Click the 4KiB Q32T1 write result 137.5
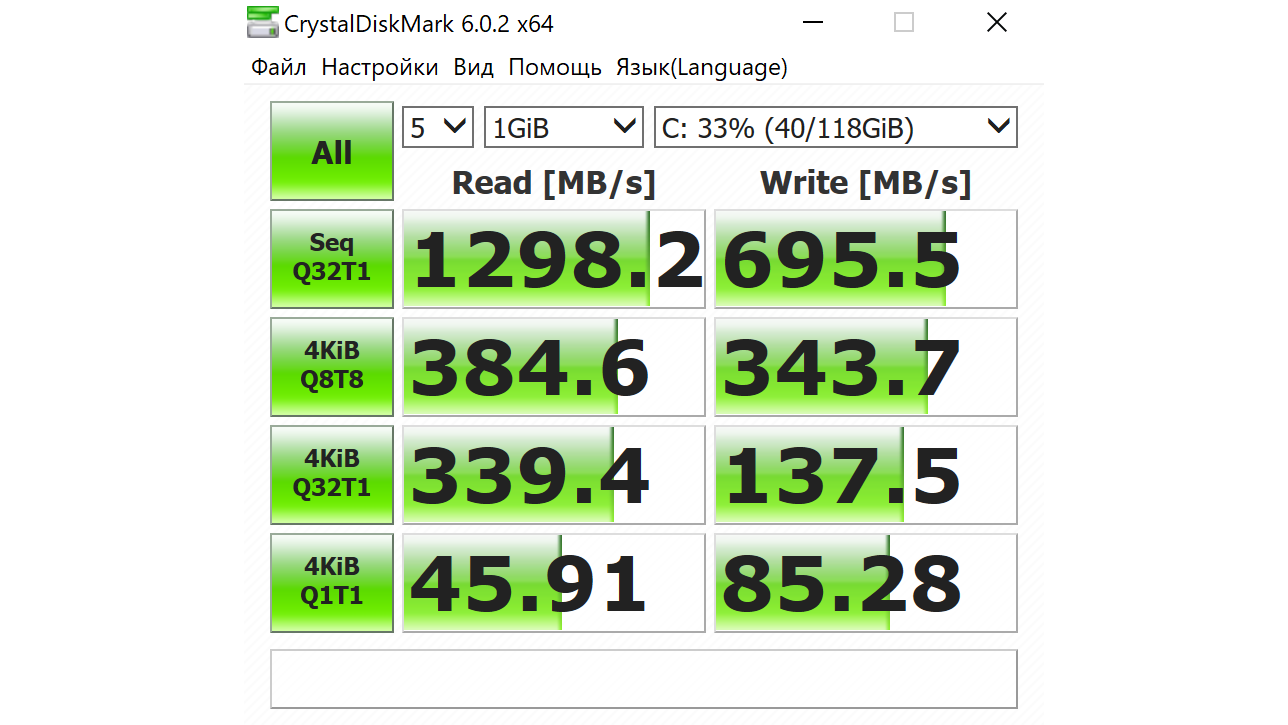 tap(866, 475)
